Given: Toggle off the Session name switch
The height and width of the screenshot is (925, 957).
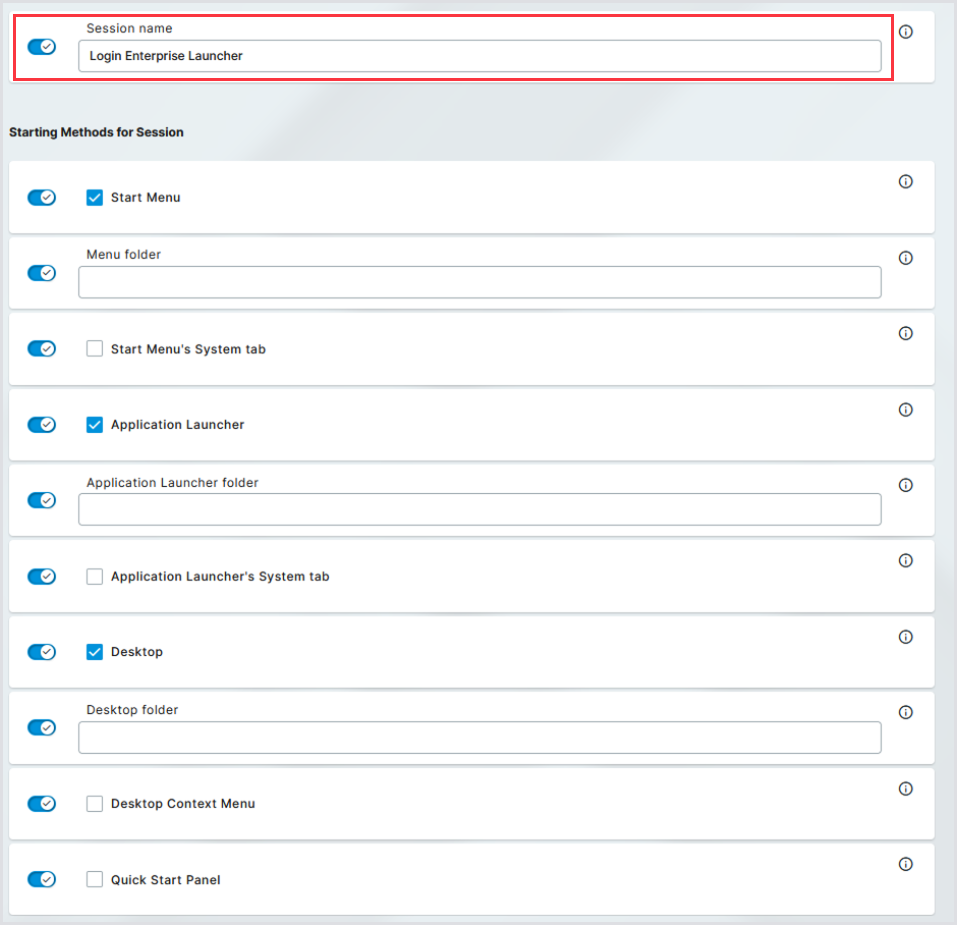Looking at the screenshot, I should 41,47.
